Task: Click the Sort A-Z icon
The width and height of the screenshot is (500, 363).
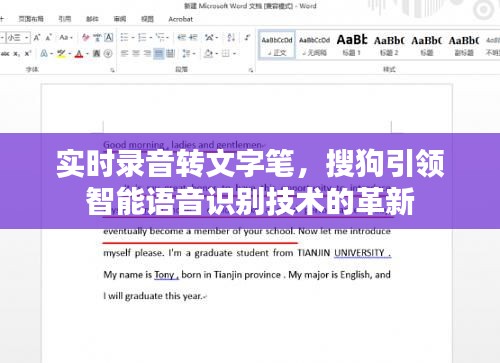Action: 231,37
